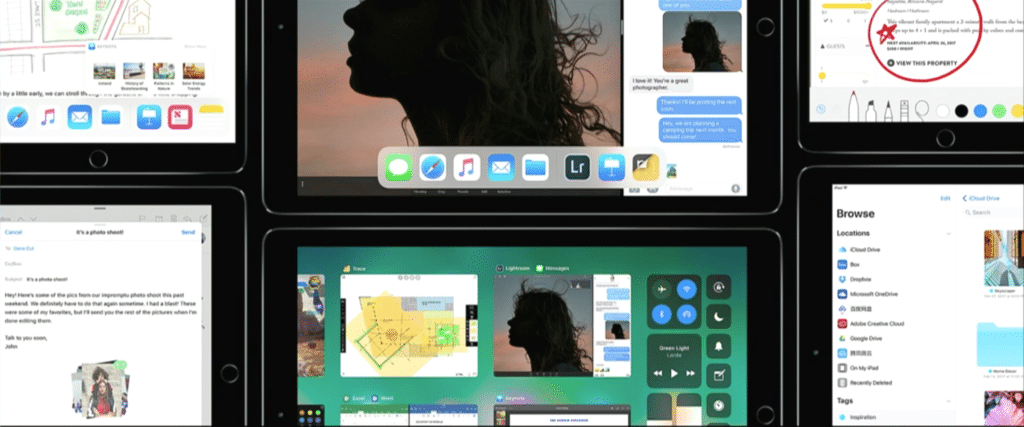Collapse the Locations section chevron
This screenshot has width=1024, height=427.
tap(947, 233)
